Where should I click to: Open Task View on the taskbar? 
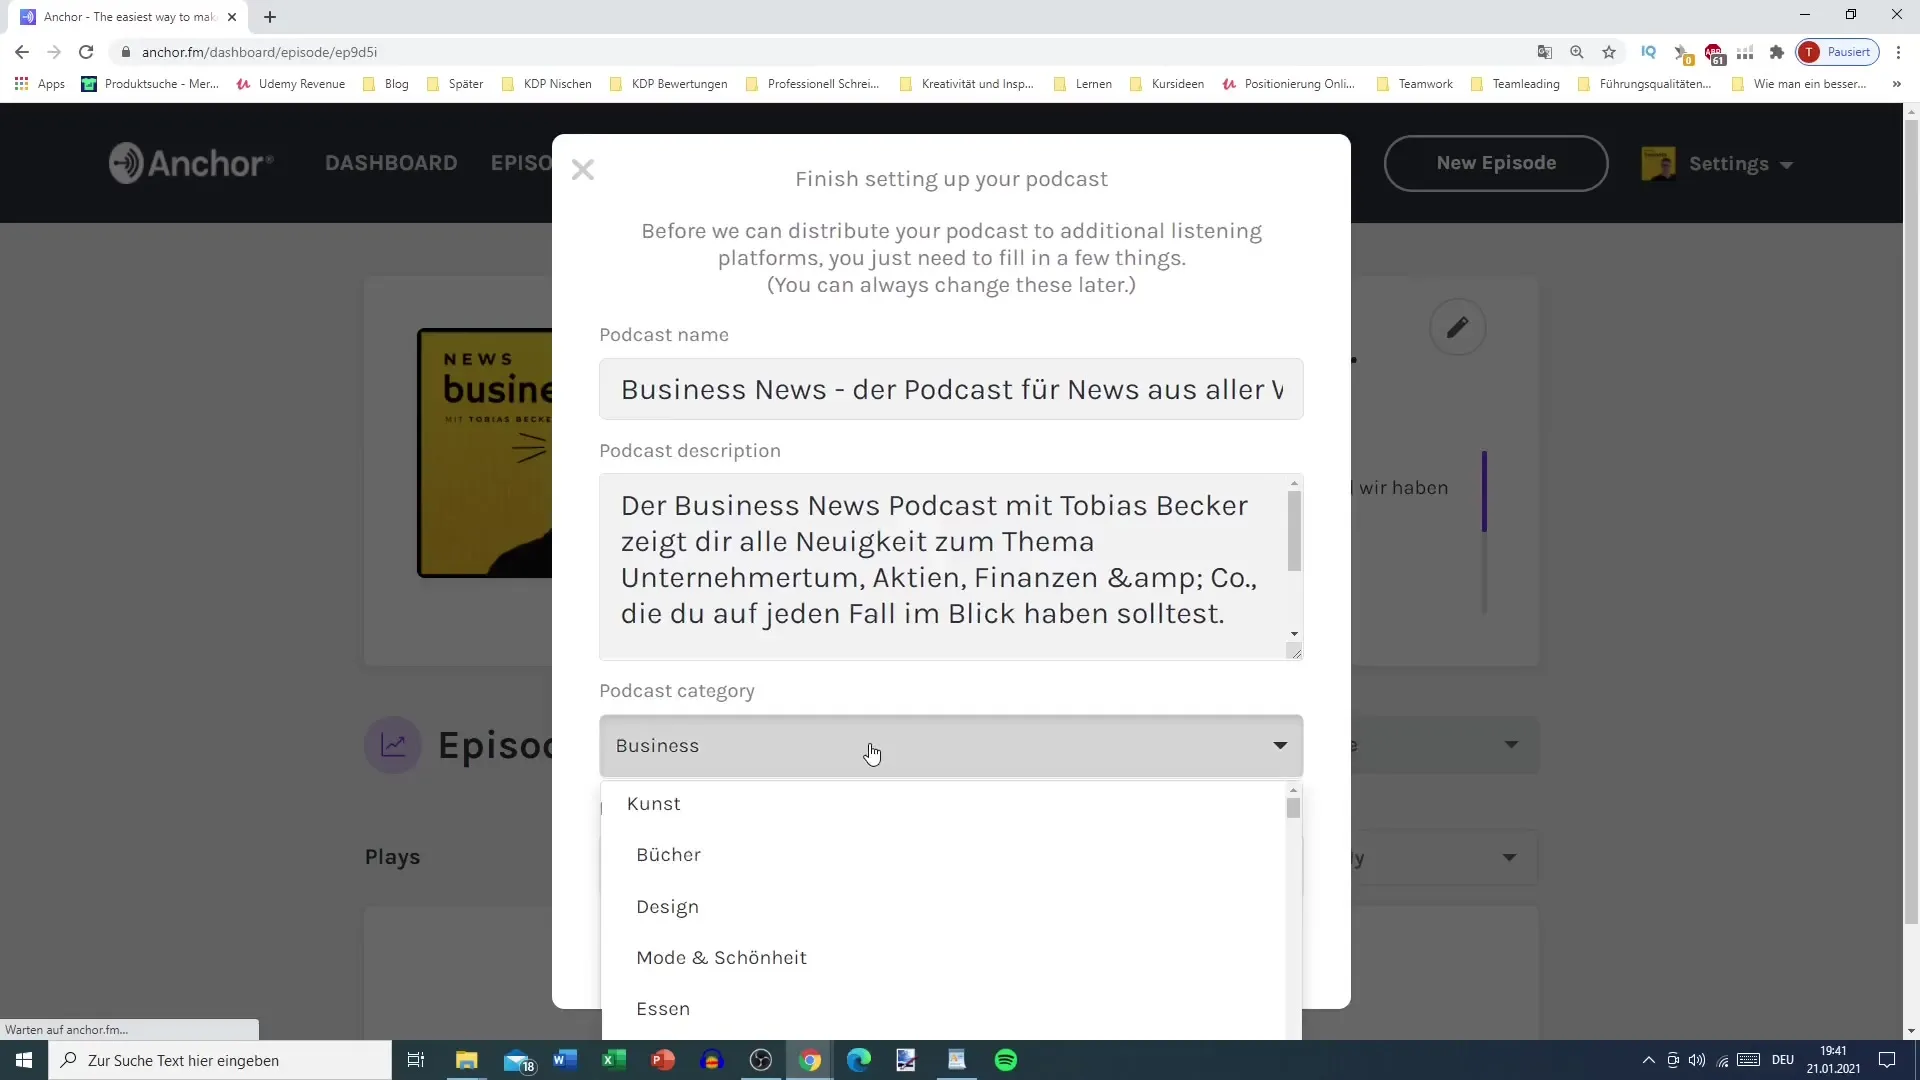pyautogui.click(x=416, y=1060)
